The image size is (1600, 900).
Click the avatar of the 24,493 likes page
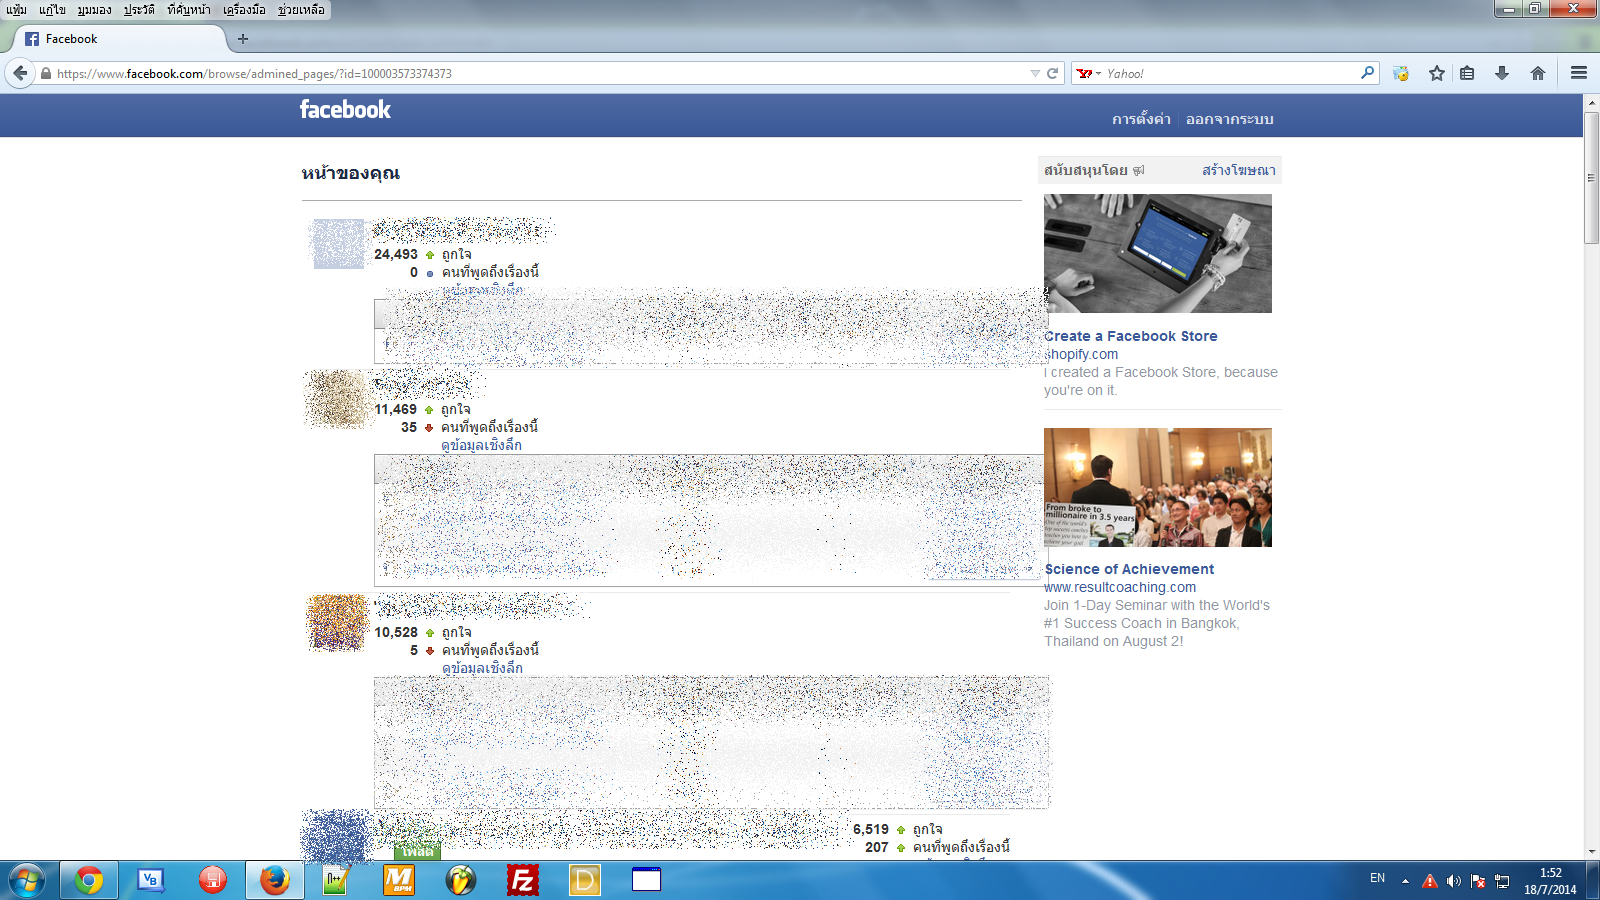click(338, 244)
